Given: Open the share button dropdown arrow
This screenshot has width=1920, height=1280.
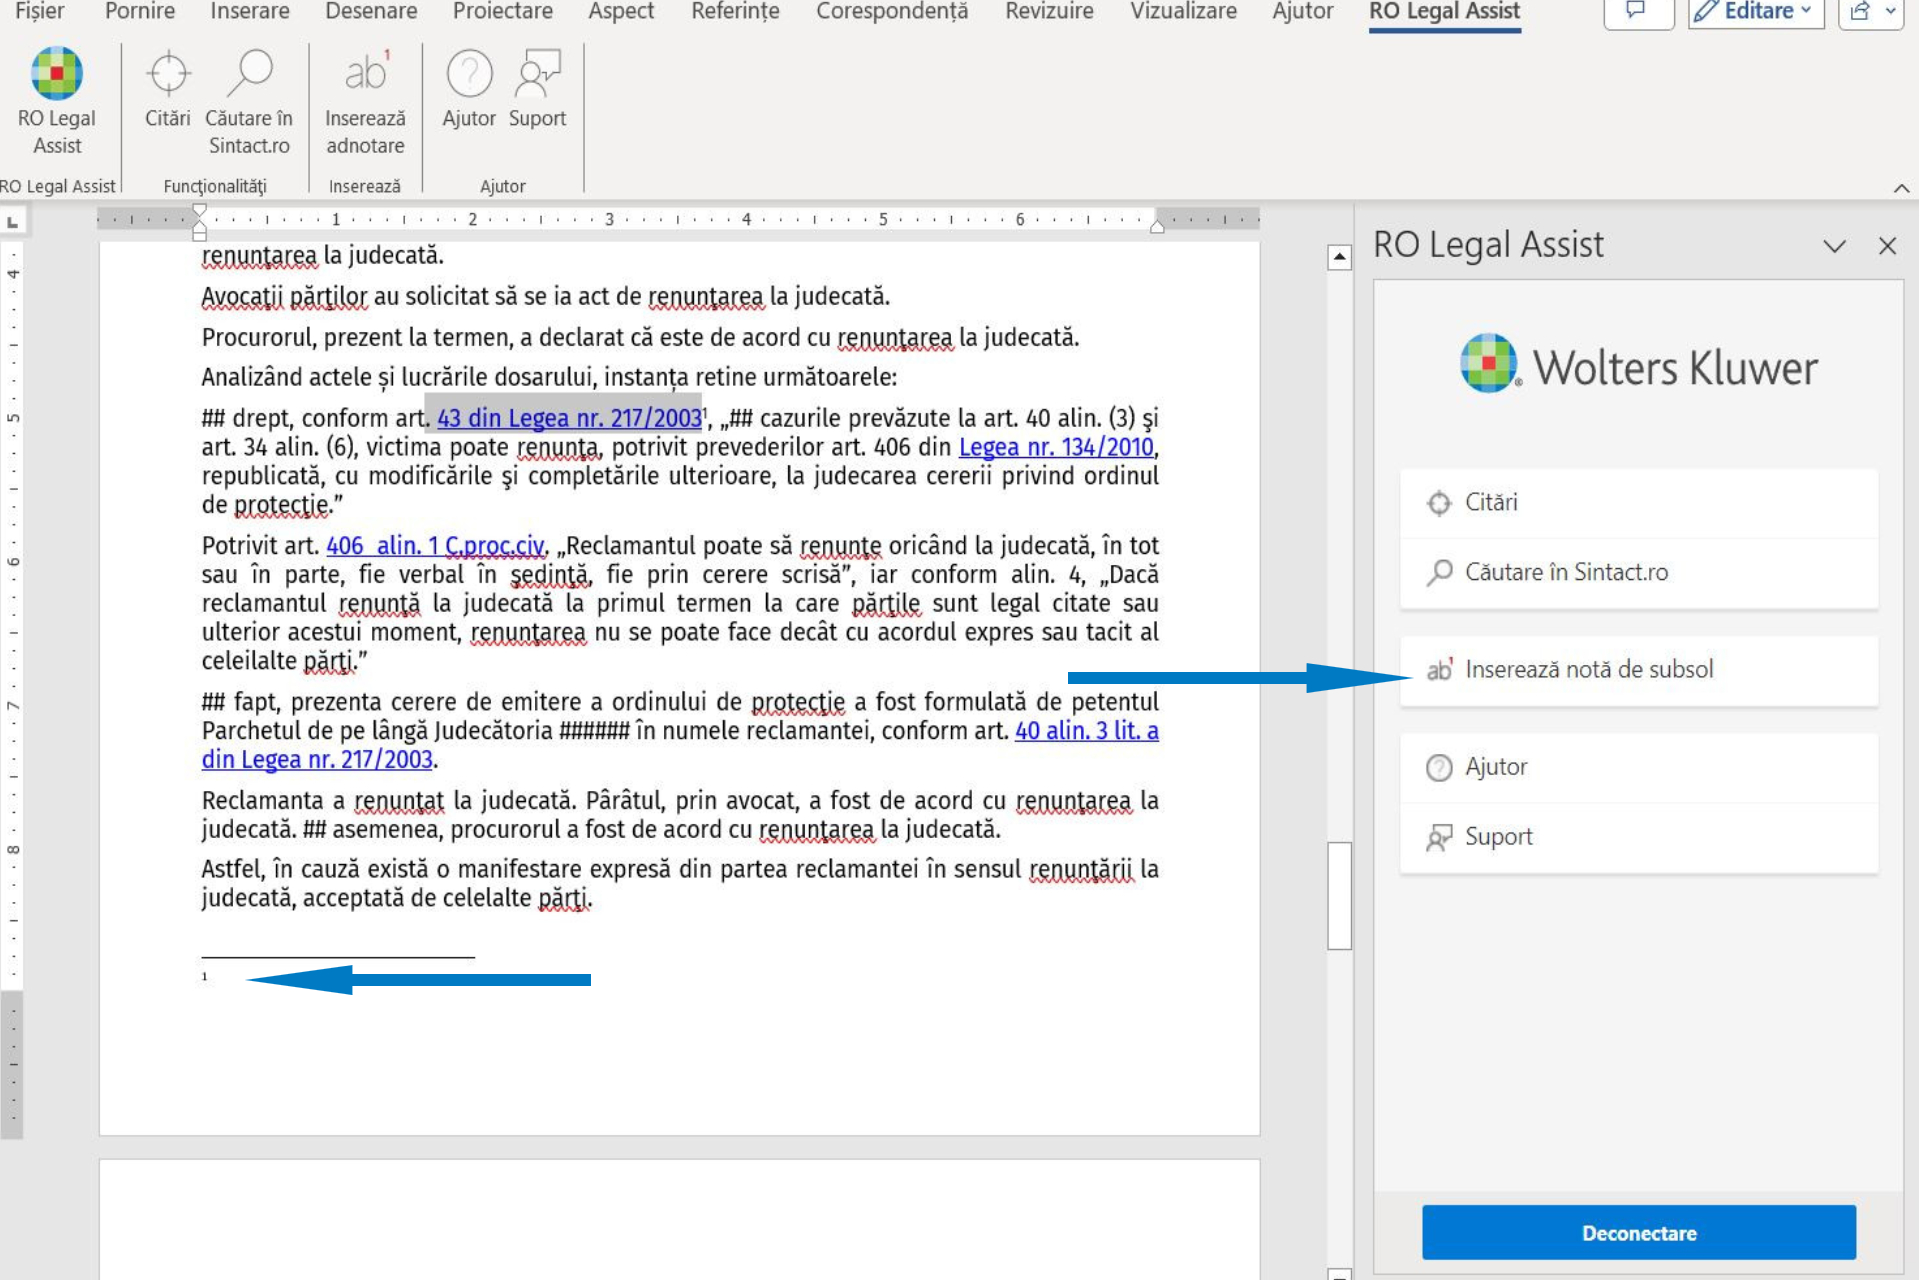Looking at the screenshot, I should point(1890,12).
